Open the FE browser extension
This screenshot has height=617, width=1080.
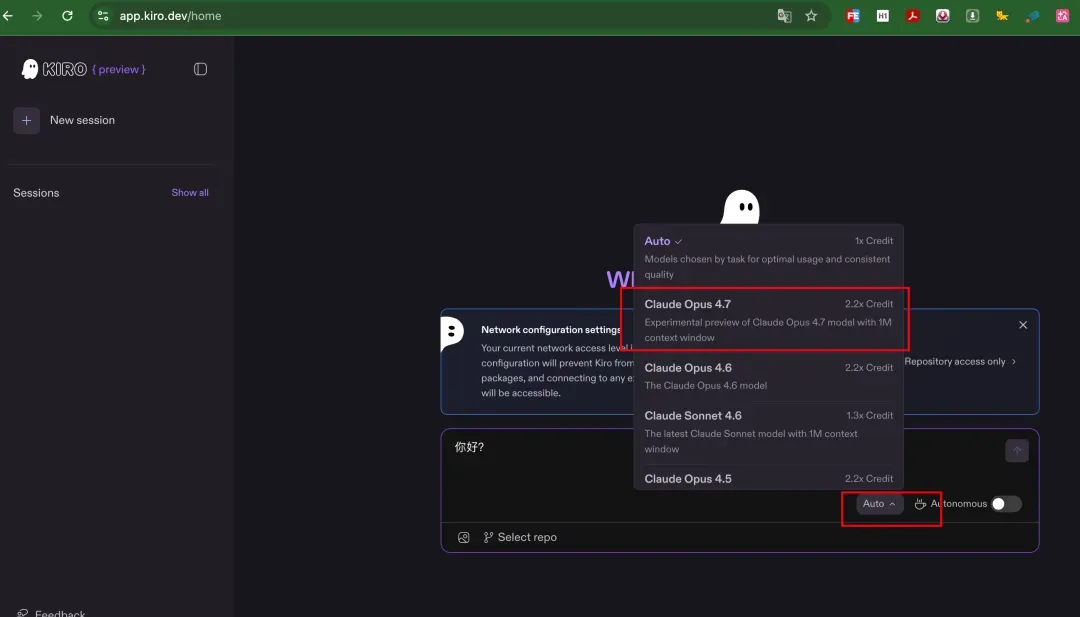tap(853, 16)
